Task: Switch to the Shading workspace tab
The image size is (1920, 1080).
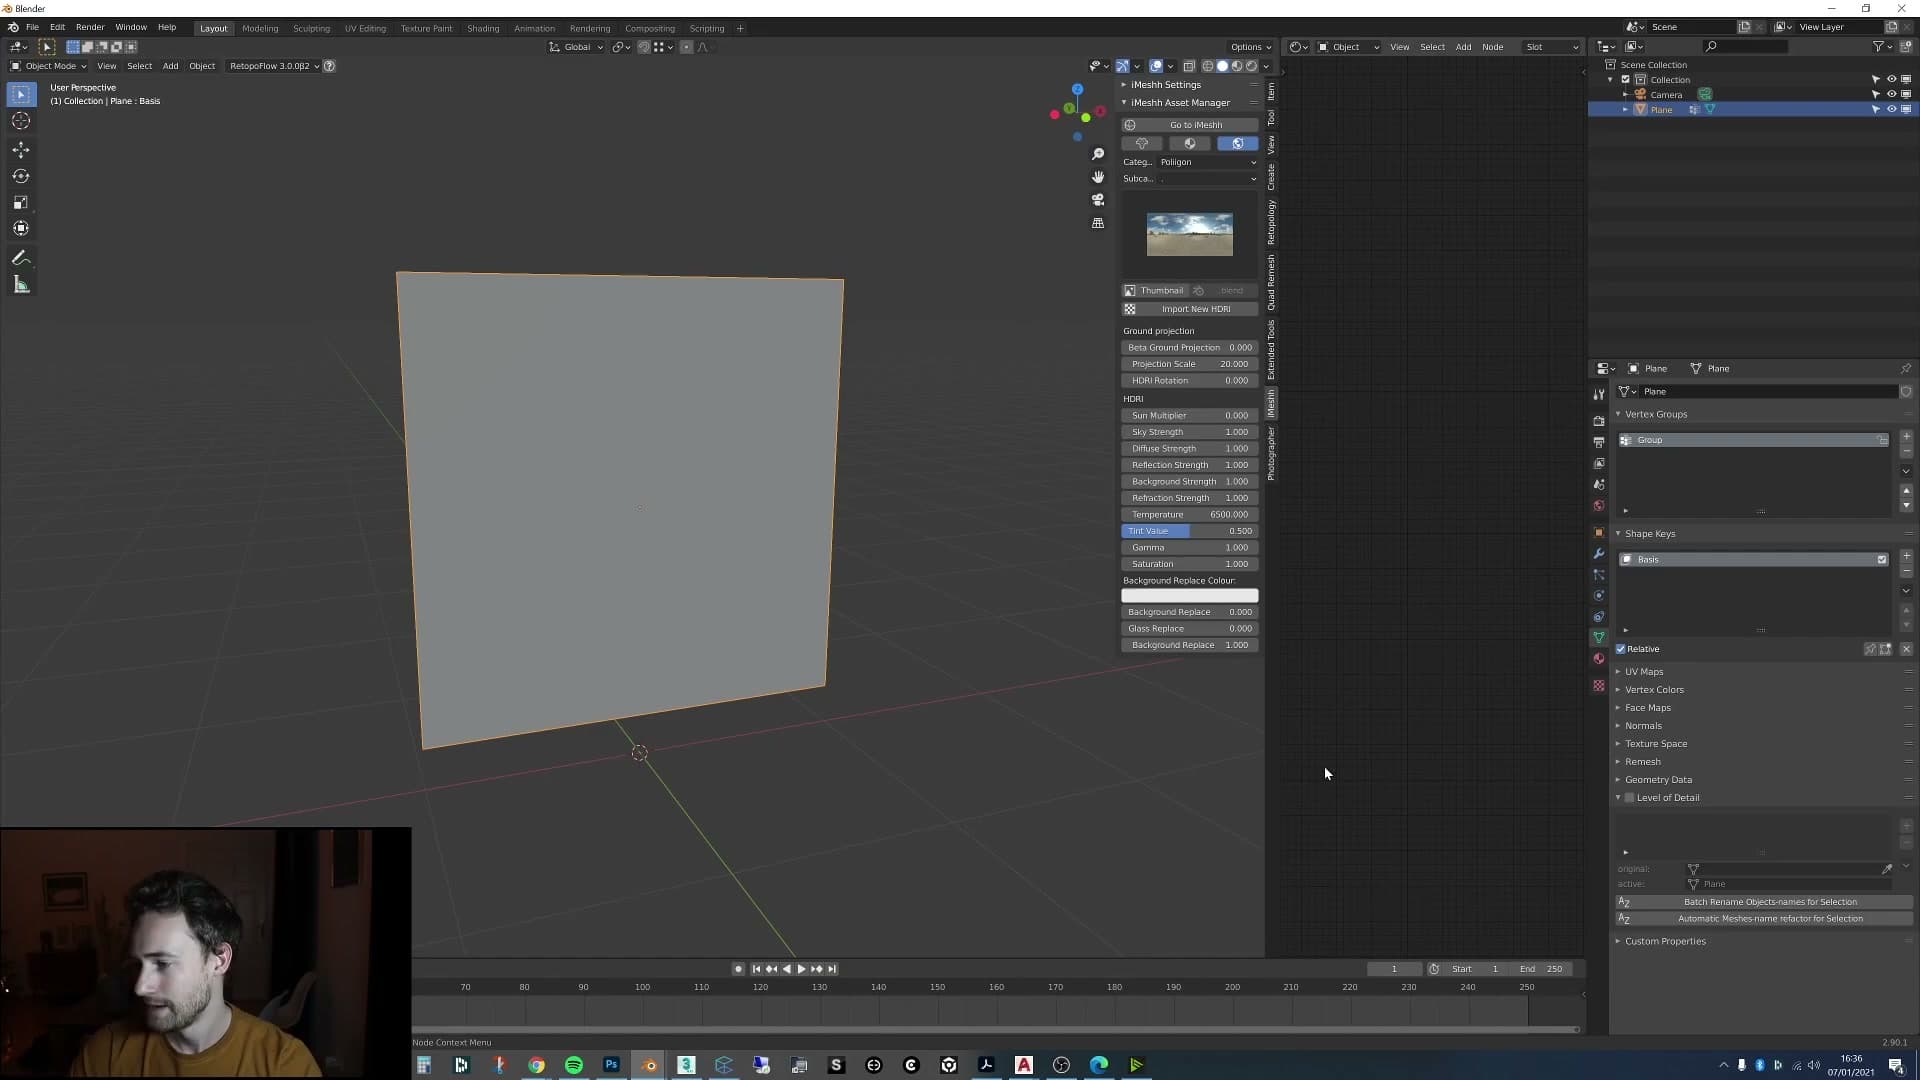Action: 483,28
